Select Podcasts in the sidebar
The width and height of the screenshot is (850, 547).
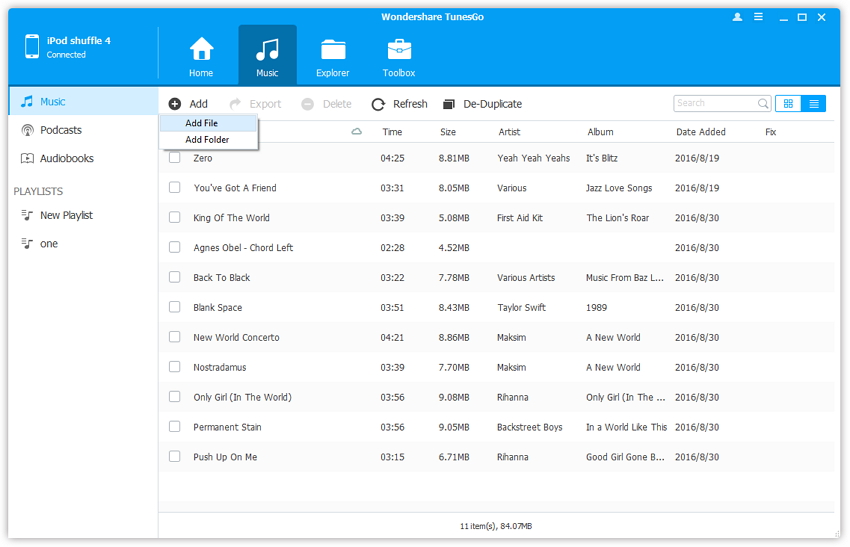click(60, 130)
